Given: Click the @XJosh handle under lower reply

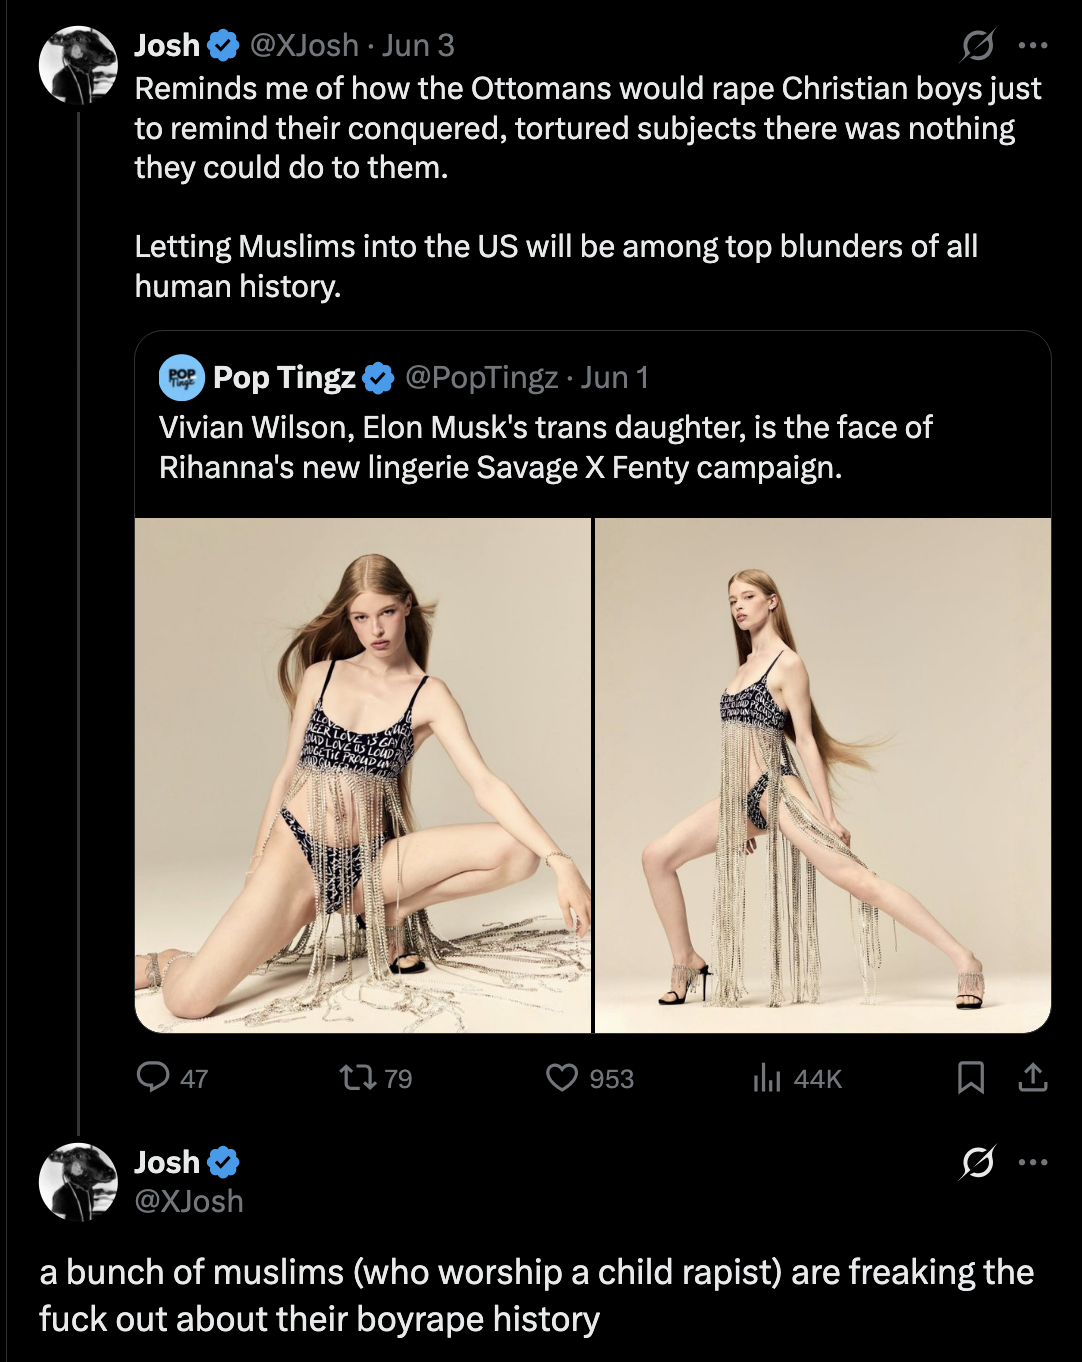Looking at the screenshot, I should click(x=189, y=1201).
